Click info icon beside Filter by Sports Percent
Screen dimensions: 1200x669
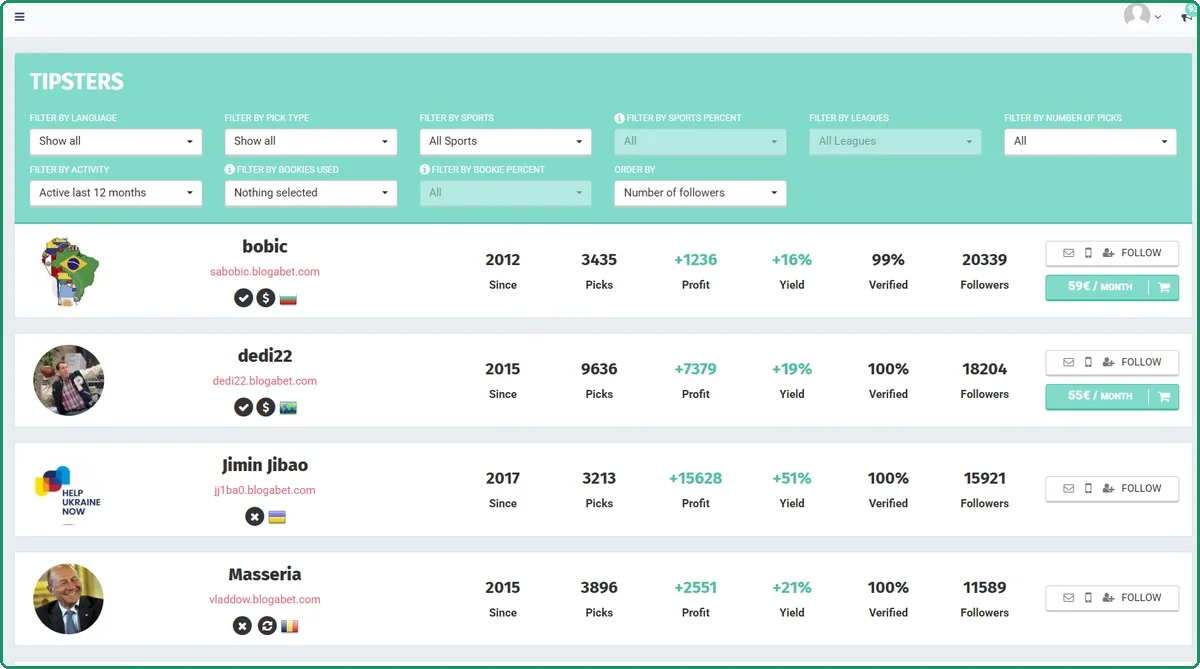619,118
